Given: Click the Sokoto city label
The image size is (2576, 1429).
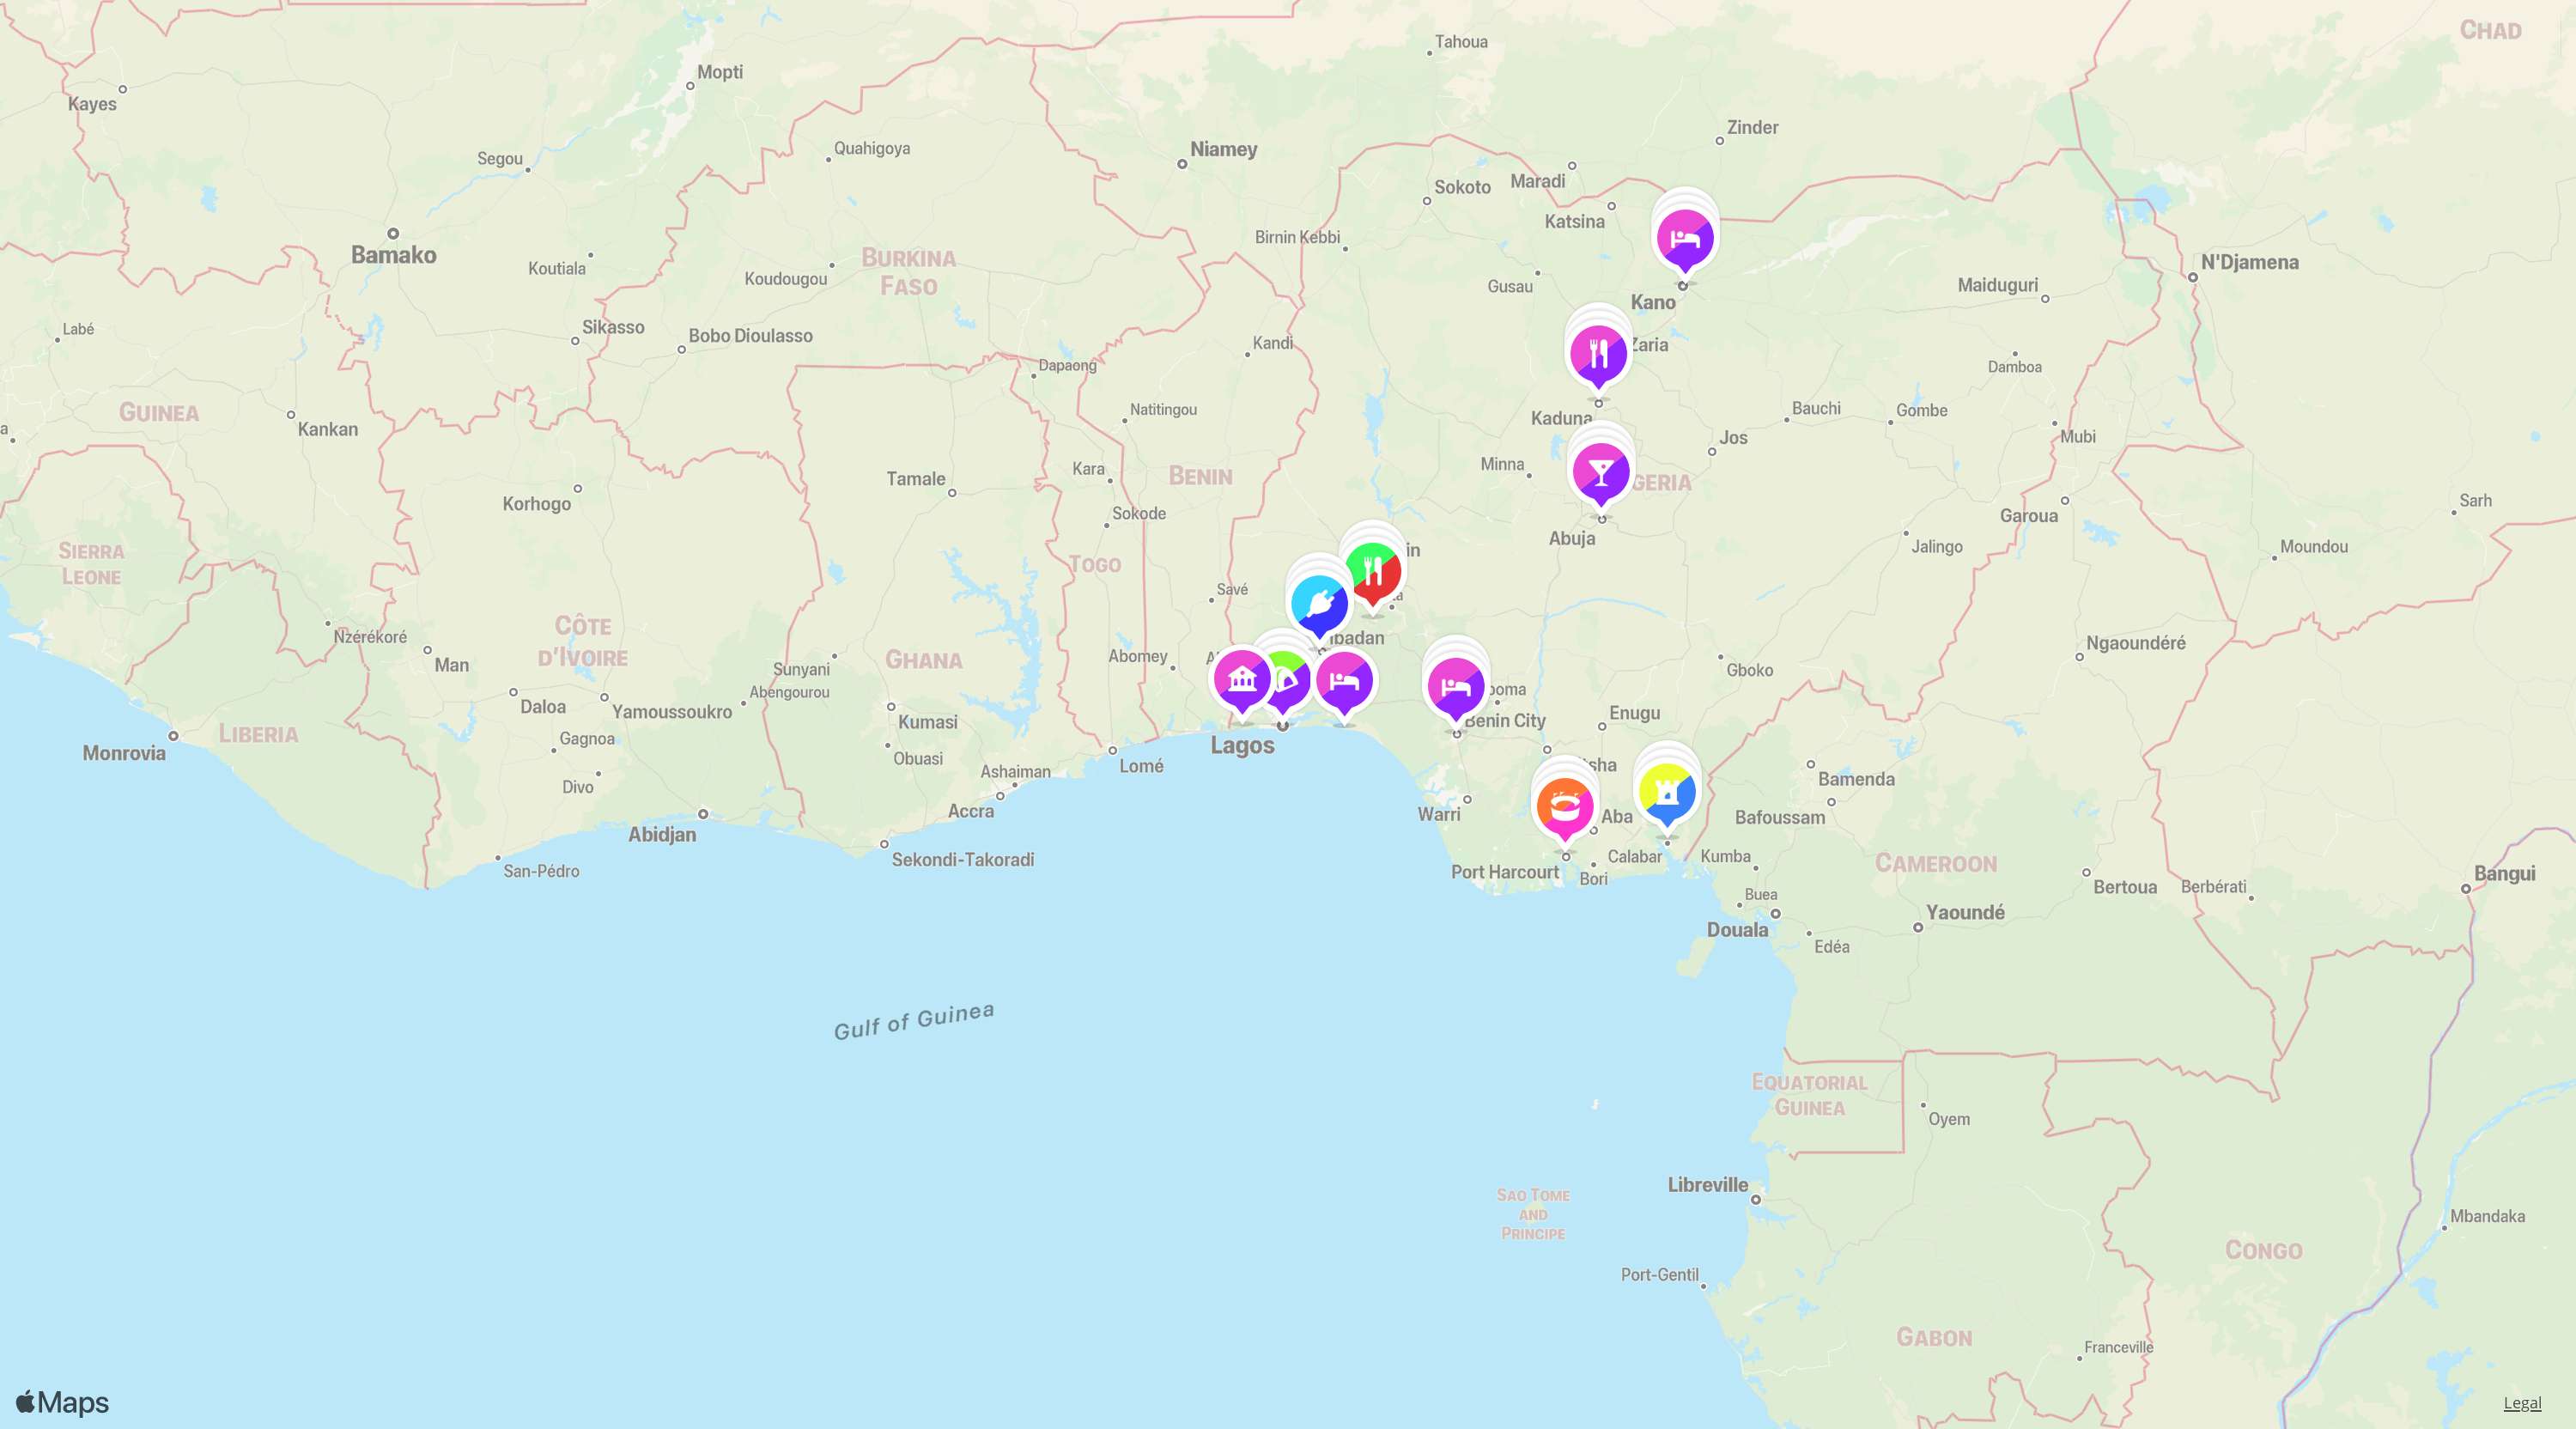Looking at the screenshot, I should [1462, 187].
